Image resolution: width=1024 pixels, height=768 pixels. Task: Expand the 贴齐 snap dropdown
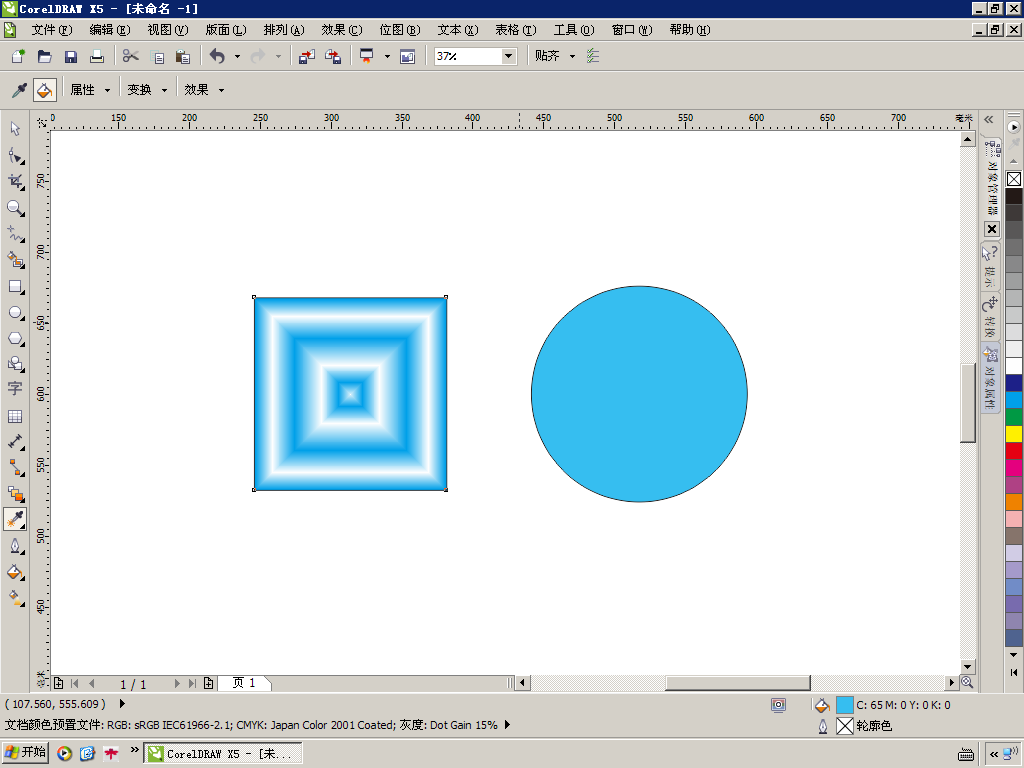(572, 56)
